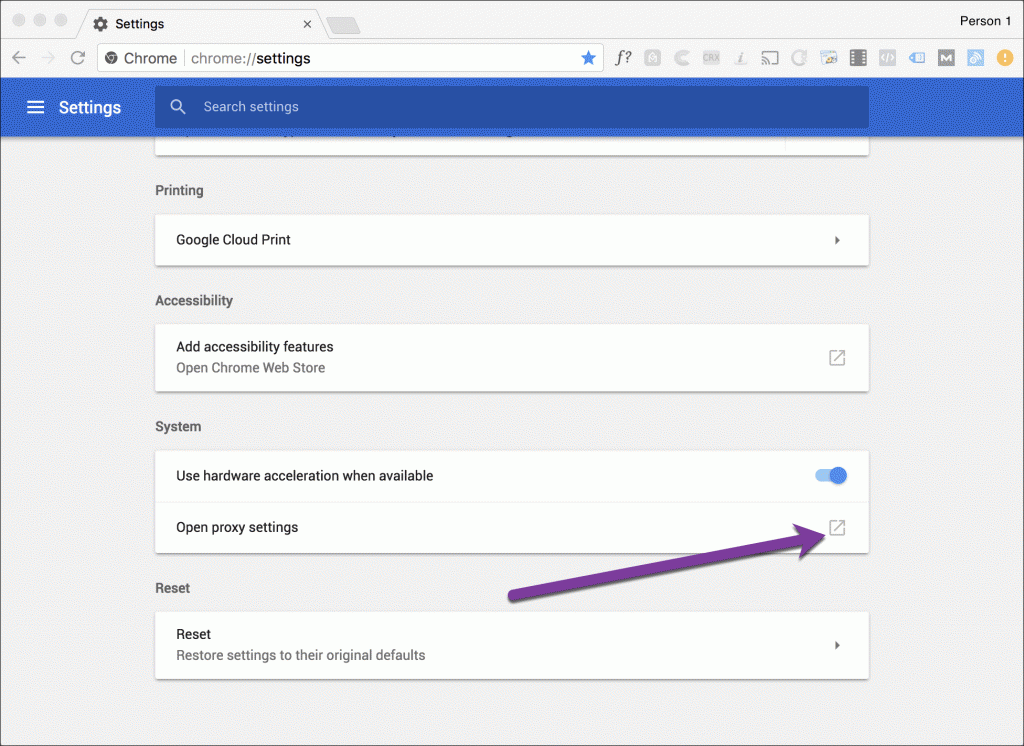Click 'Google Cloud Print' label
This screenshot has width=1024, height=746.
click(x=233, y=240)
